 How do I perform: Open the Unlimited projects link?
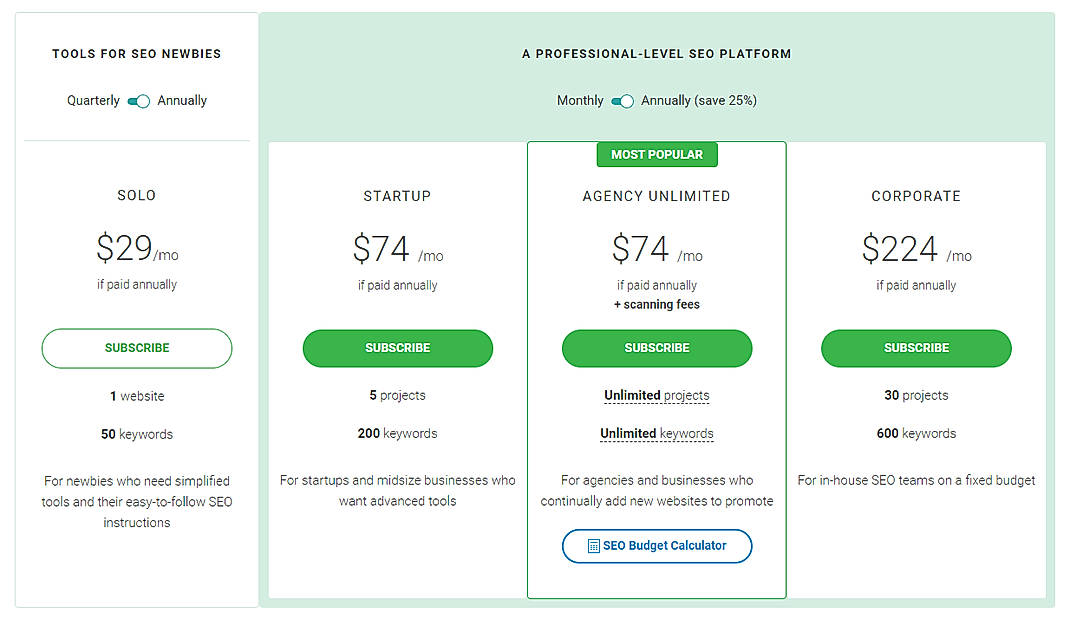pyautogui.click(x=657, y=395)
